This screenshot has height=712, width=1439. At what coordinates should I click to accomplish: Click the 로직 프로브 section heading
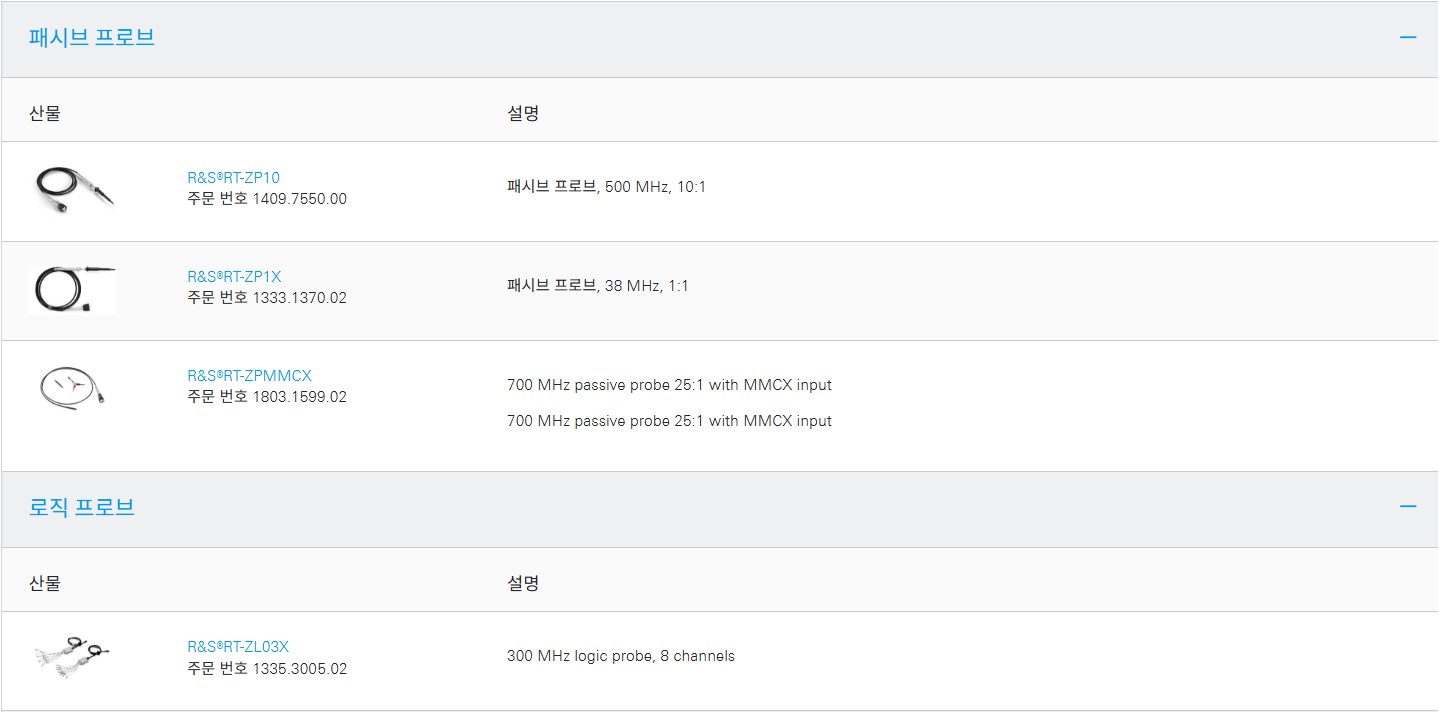[x=82, y=507]
